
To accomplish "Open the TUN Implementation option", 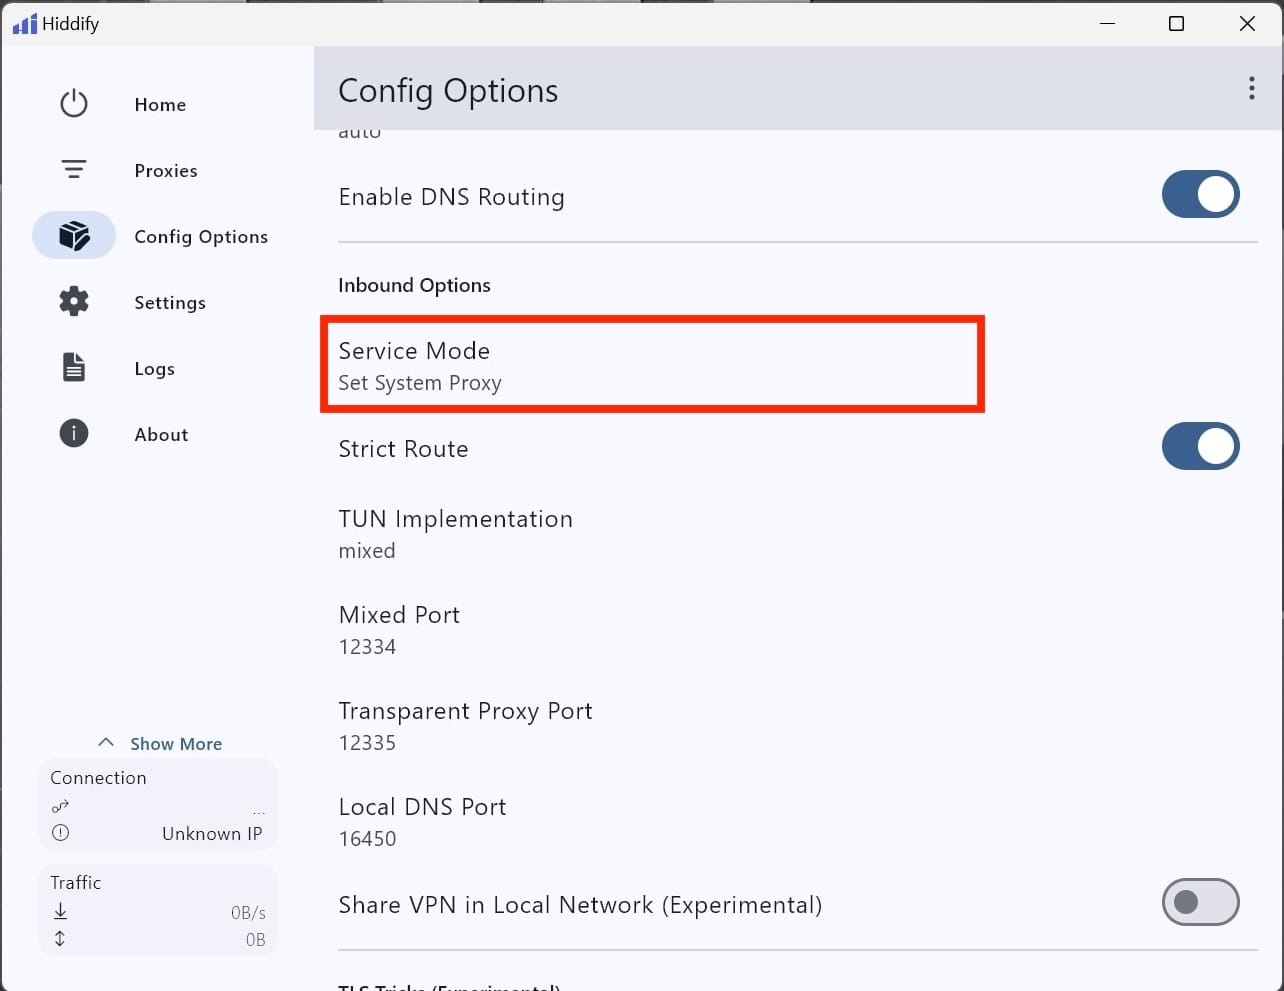I will (x=455, y=534).
